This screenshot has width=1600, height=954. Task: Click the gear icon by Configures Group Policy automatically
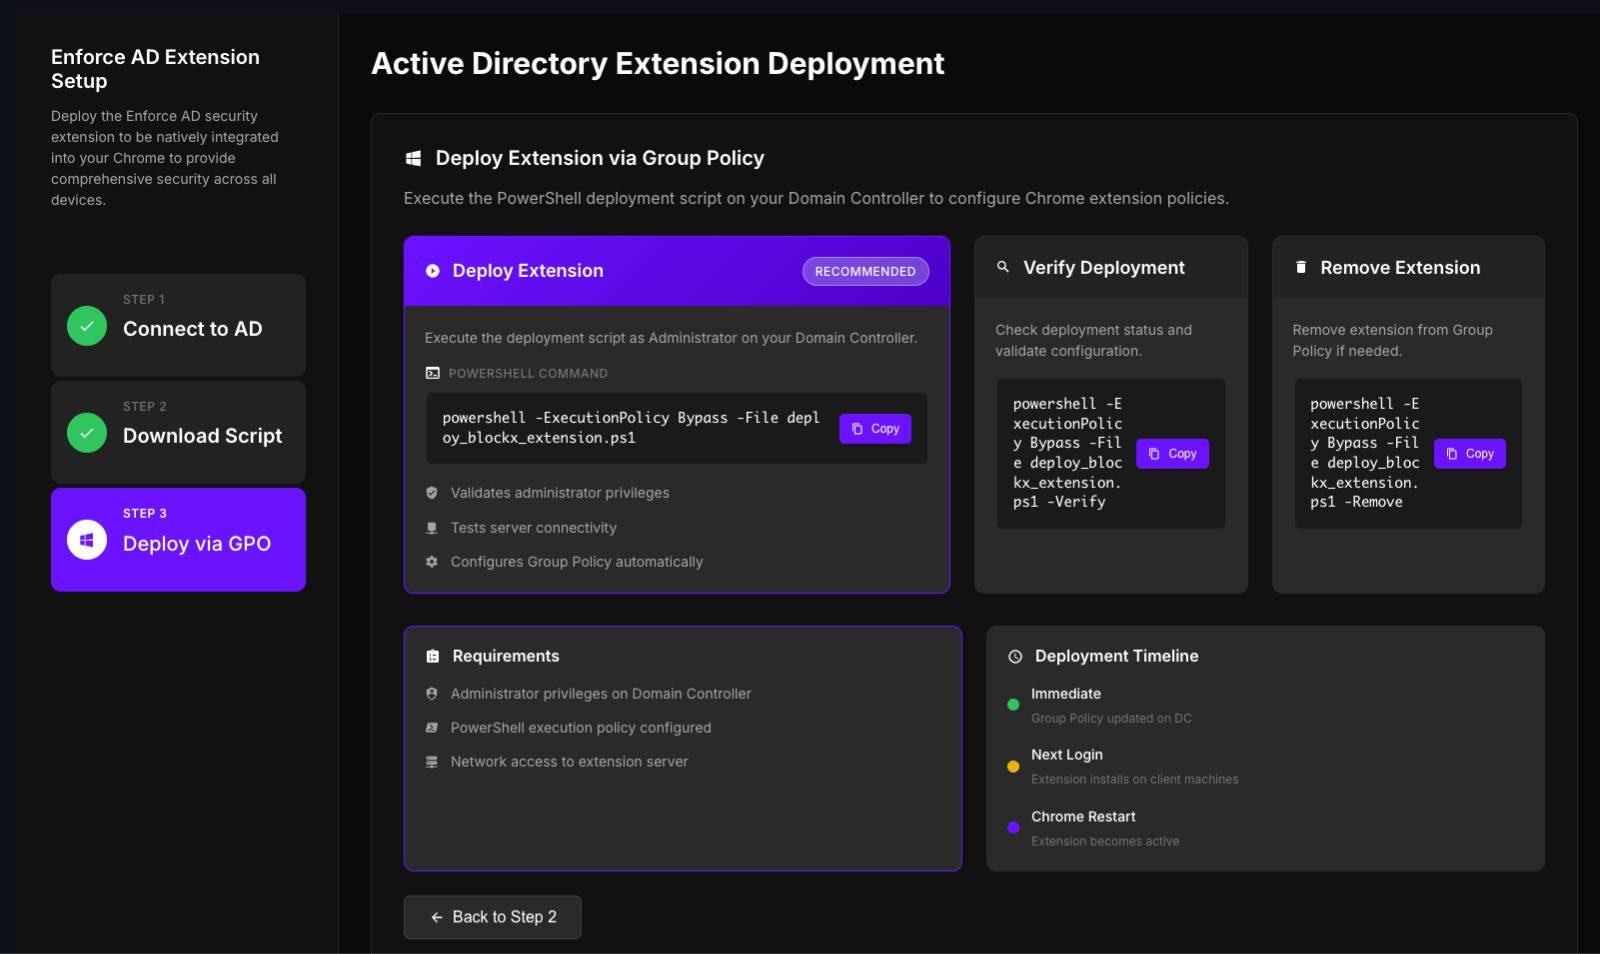(x=432, y=562)
